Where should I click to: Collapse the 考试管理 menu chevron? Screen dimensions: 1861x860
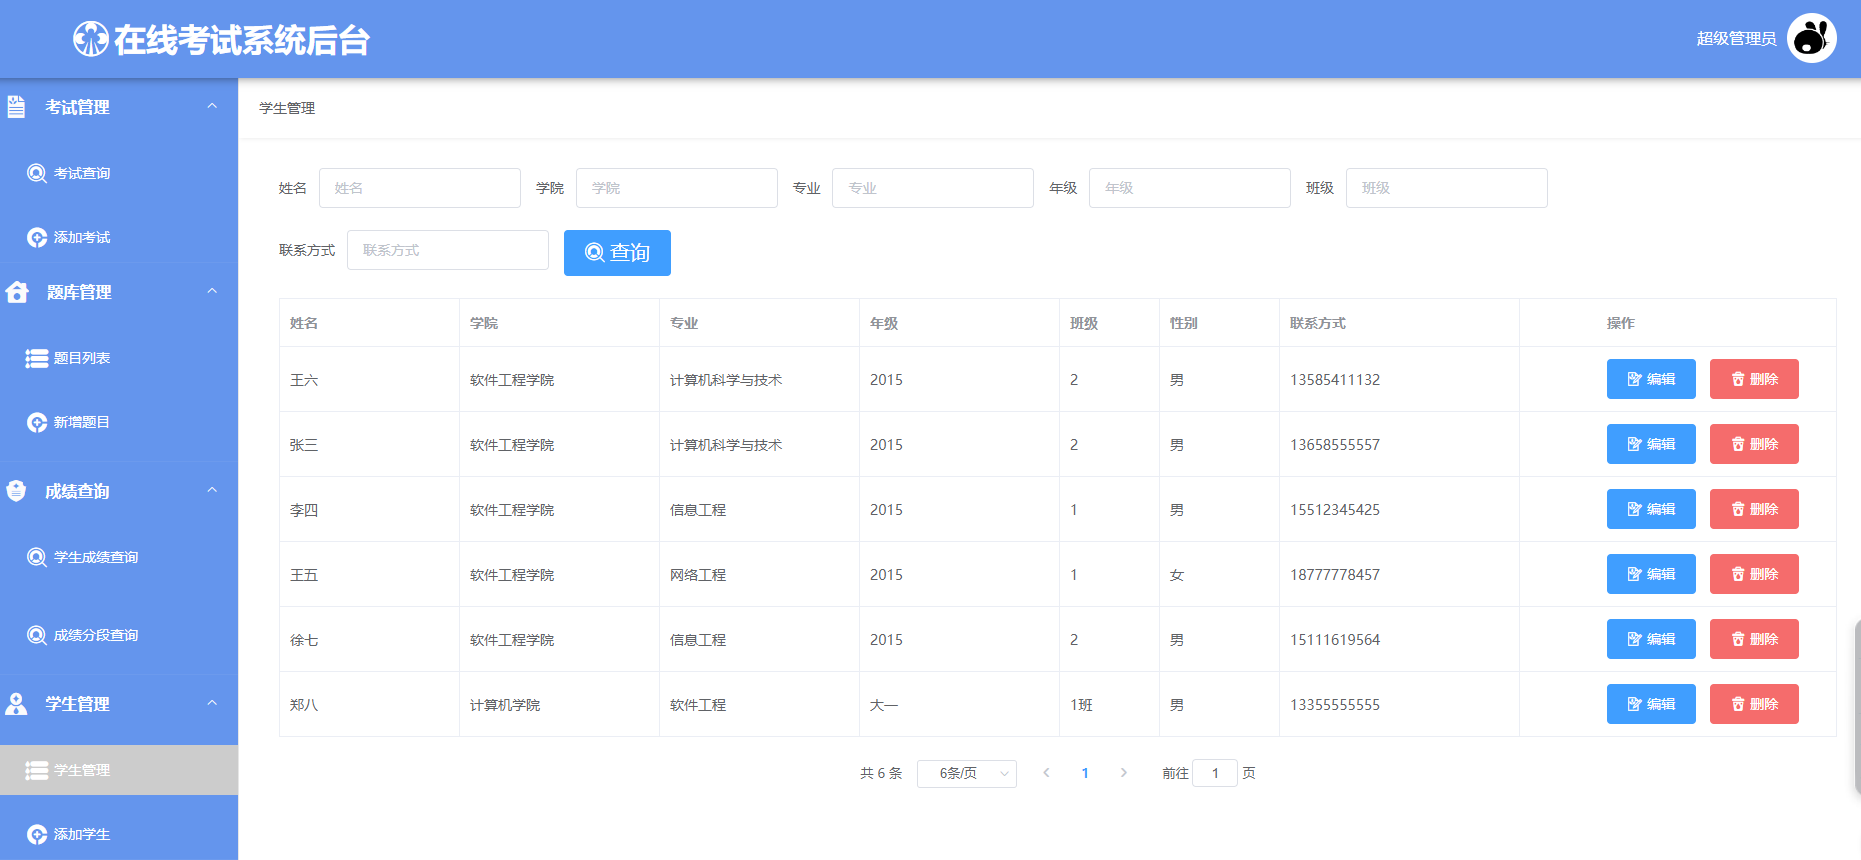click(212, 106)
